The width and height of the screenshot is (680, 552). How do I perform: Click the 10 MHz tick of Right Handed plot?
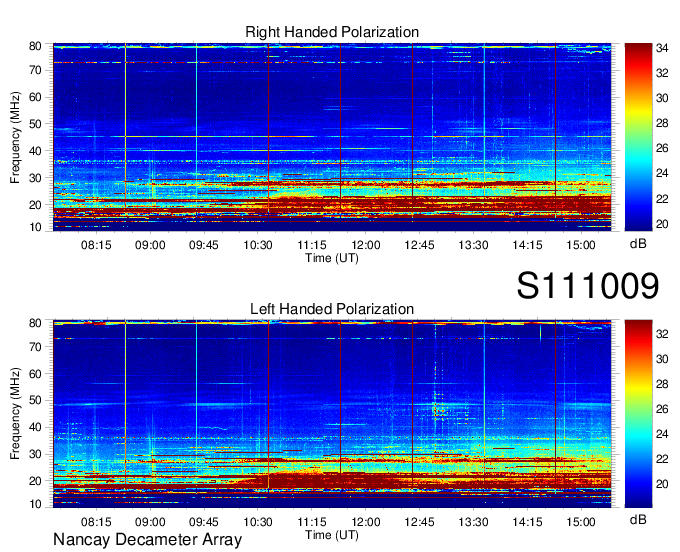click(35, 227)
